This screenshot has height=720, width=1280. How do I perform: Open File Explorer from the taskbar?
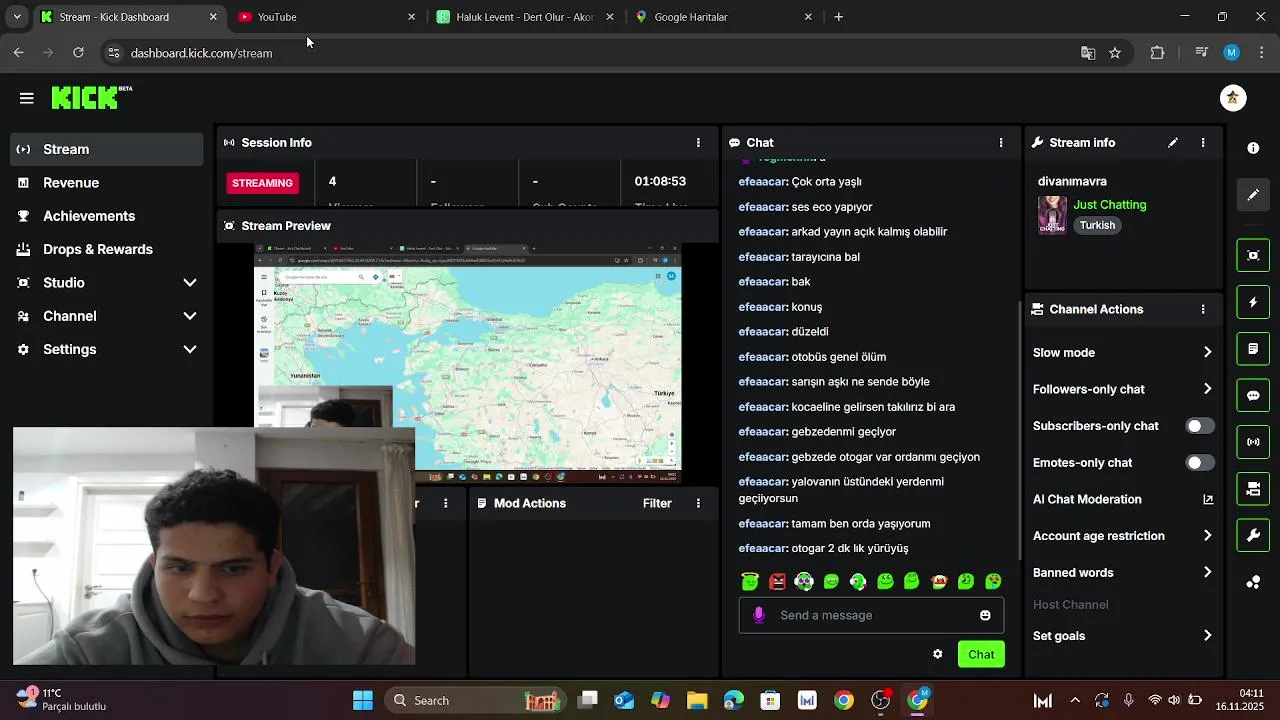[x=697, y=701]
